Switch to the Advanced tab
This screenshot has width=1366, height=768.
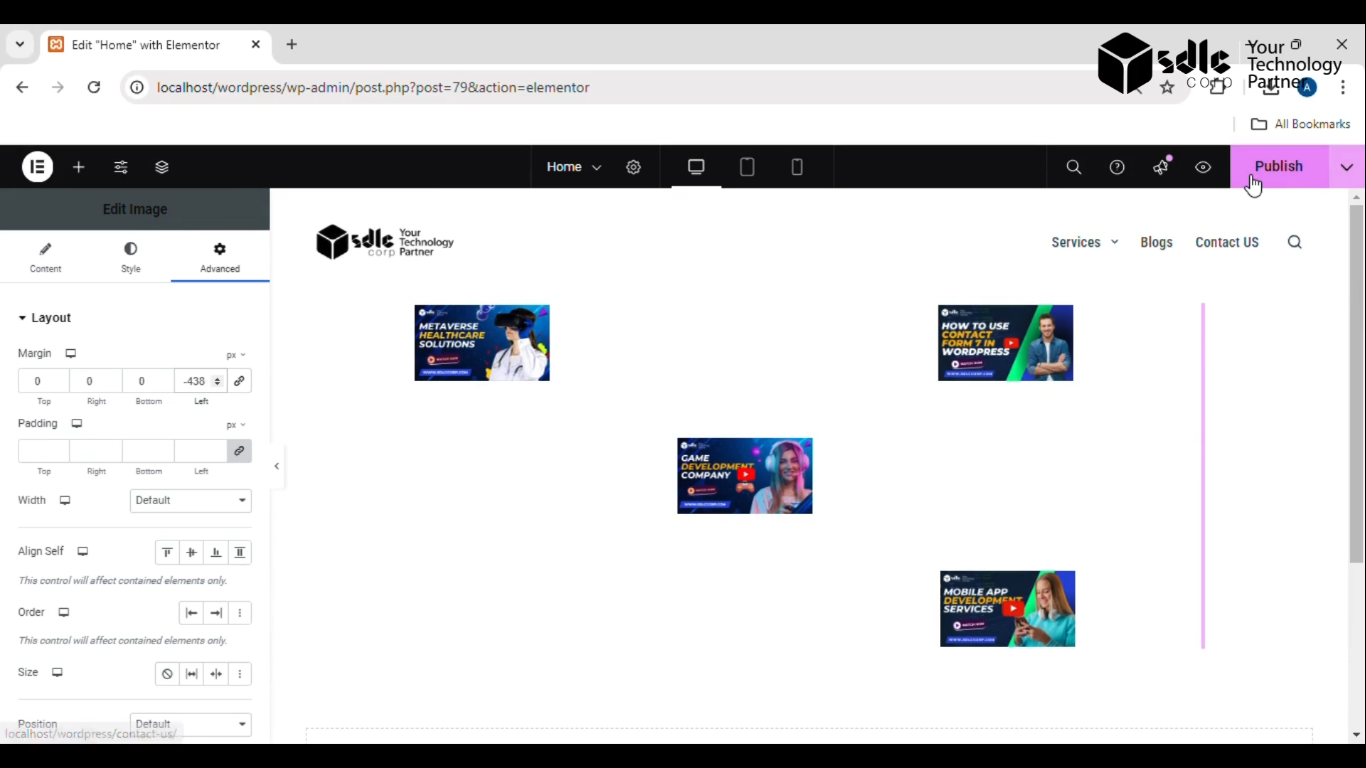[x=220, y=257]
